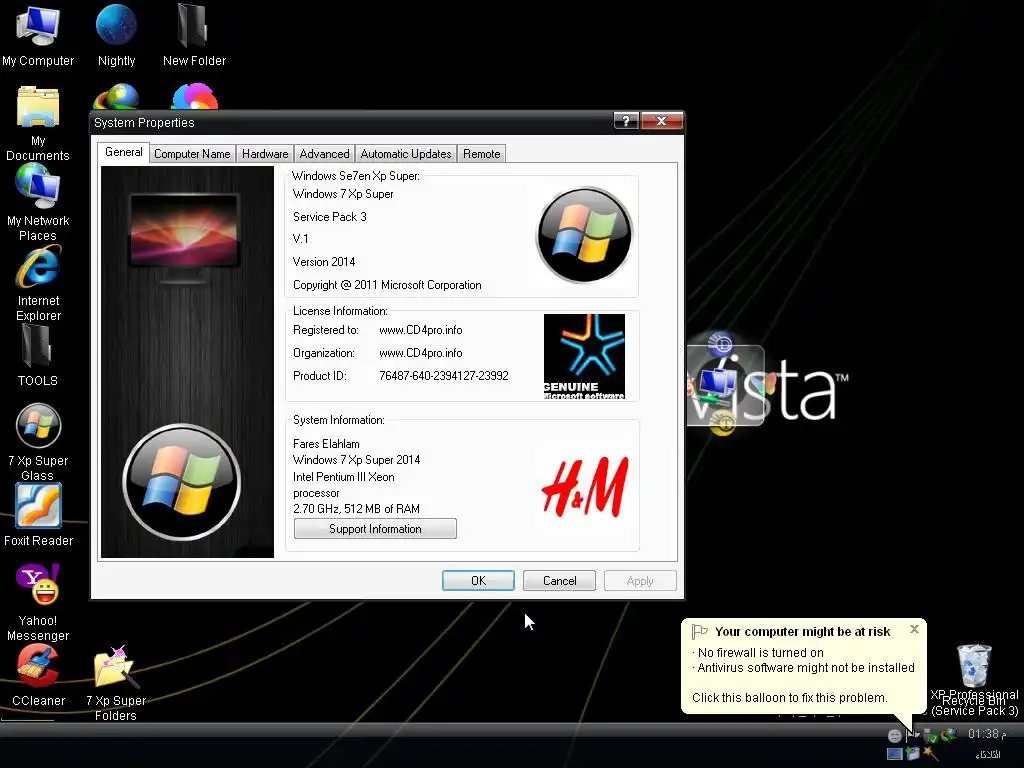Click the 'Windows 7 Xp Super' text line
Screen dimensions: 1024x768
(343, 194)
